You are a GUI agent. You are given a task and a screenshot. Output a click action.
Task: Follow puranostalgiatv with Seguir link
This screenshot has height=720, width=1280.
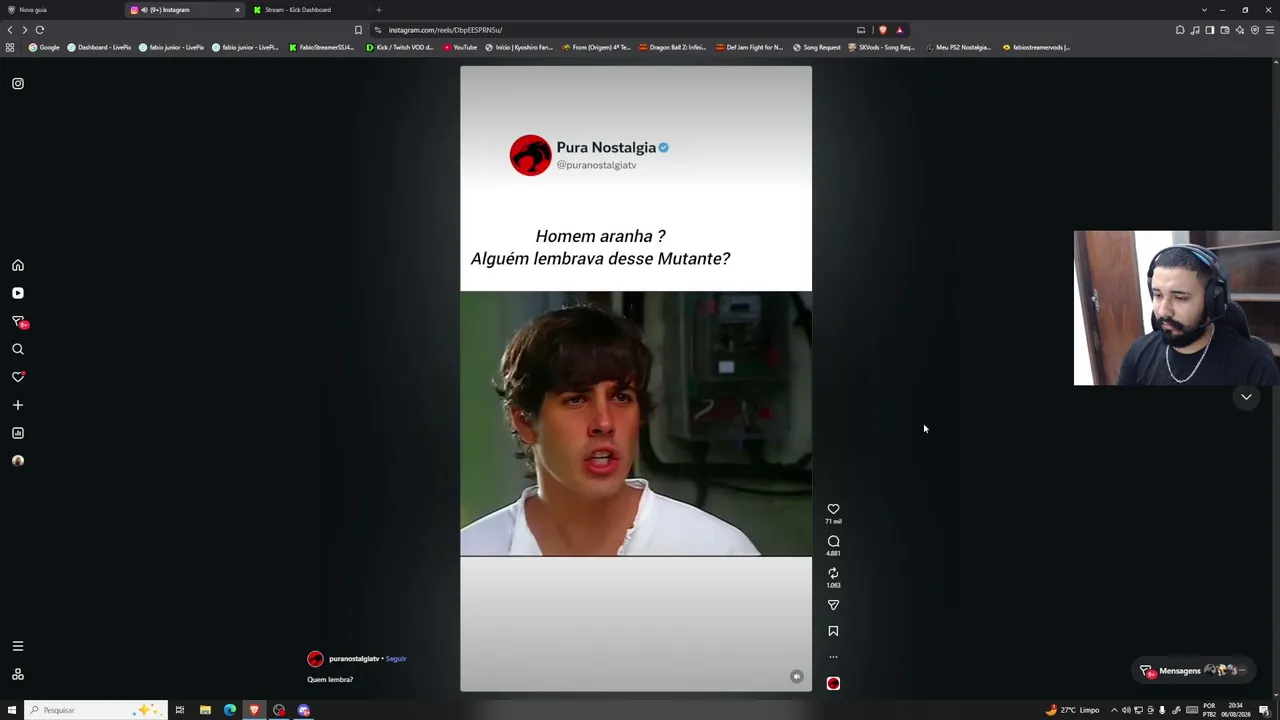point(396,659)
